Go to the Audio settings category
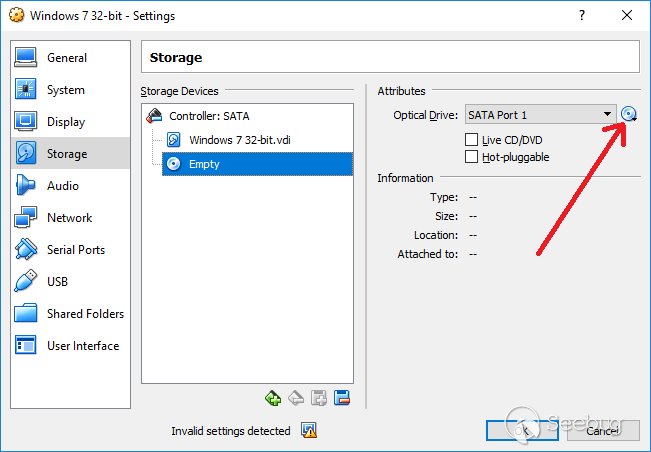Screen dimensions: 651x452 coord(70,186)
